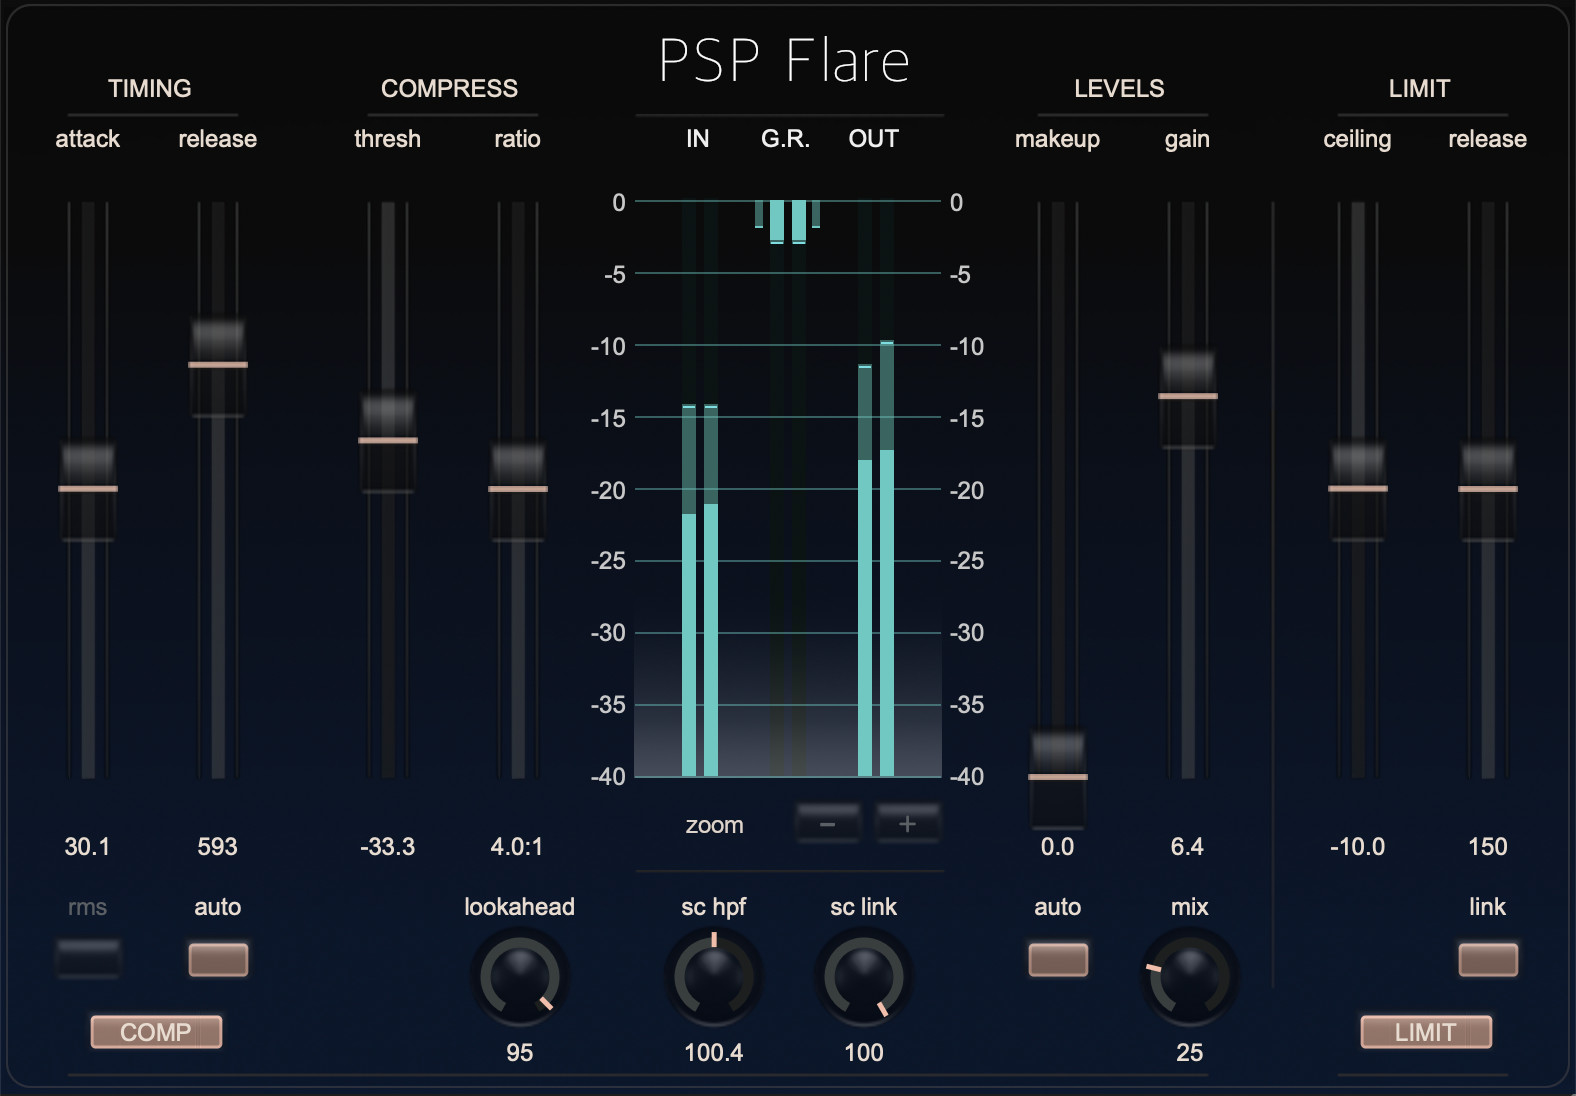
Task: Click the gain slider handle
Action: click(x=1187, y=396)
